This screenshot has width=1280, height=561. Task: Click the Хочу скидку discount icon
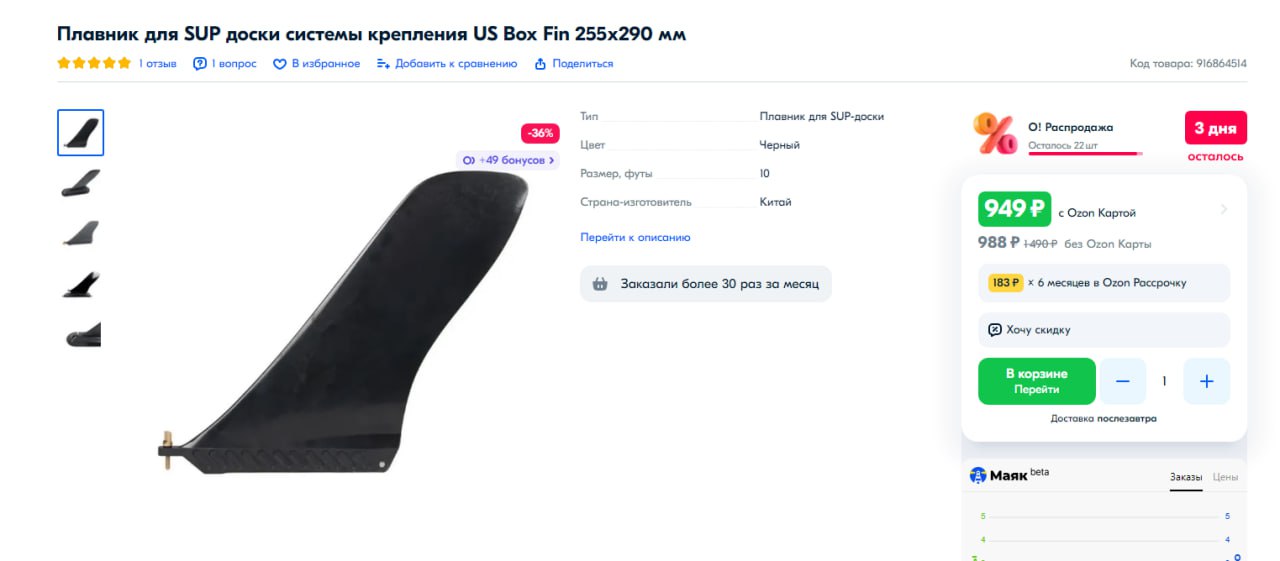coord(995,330)
